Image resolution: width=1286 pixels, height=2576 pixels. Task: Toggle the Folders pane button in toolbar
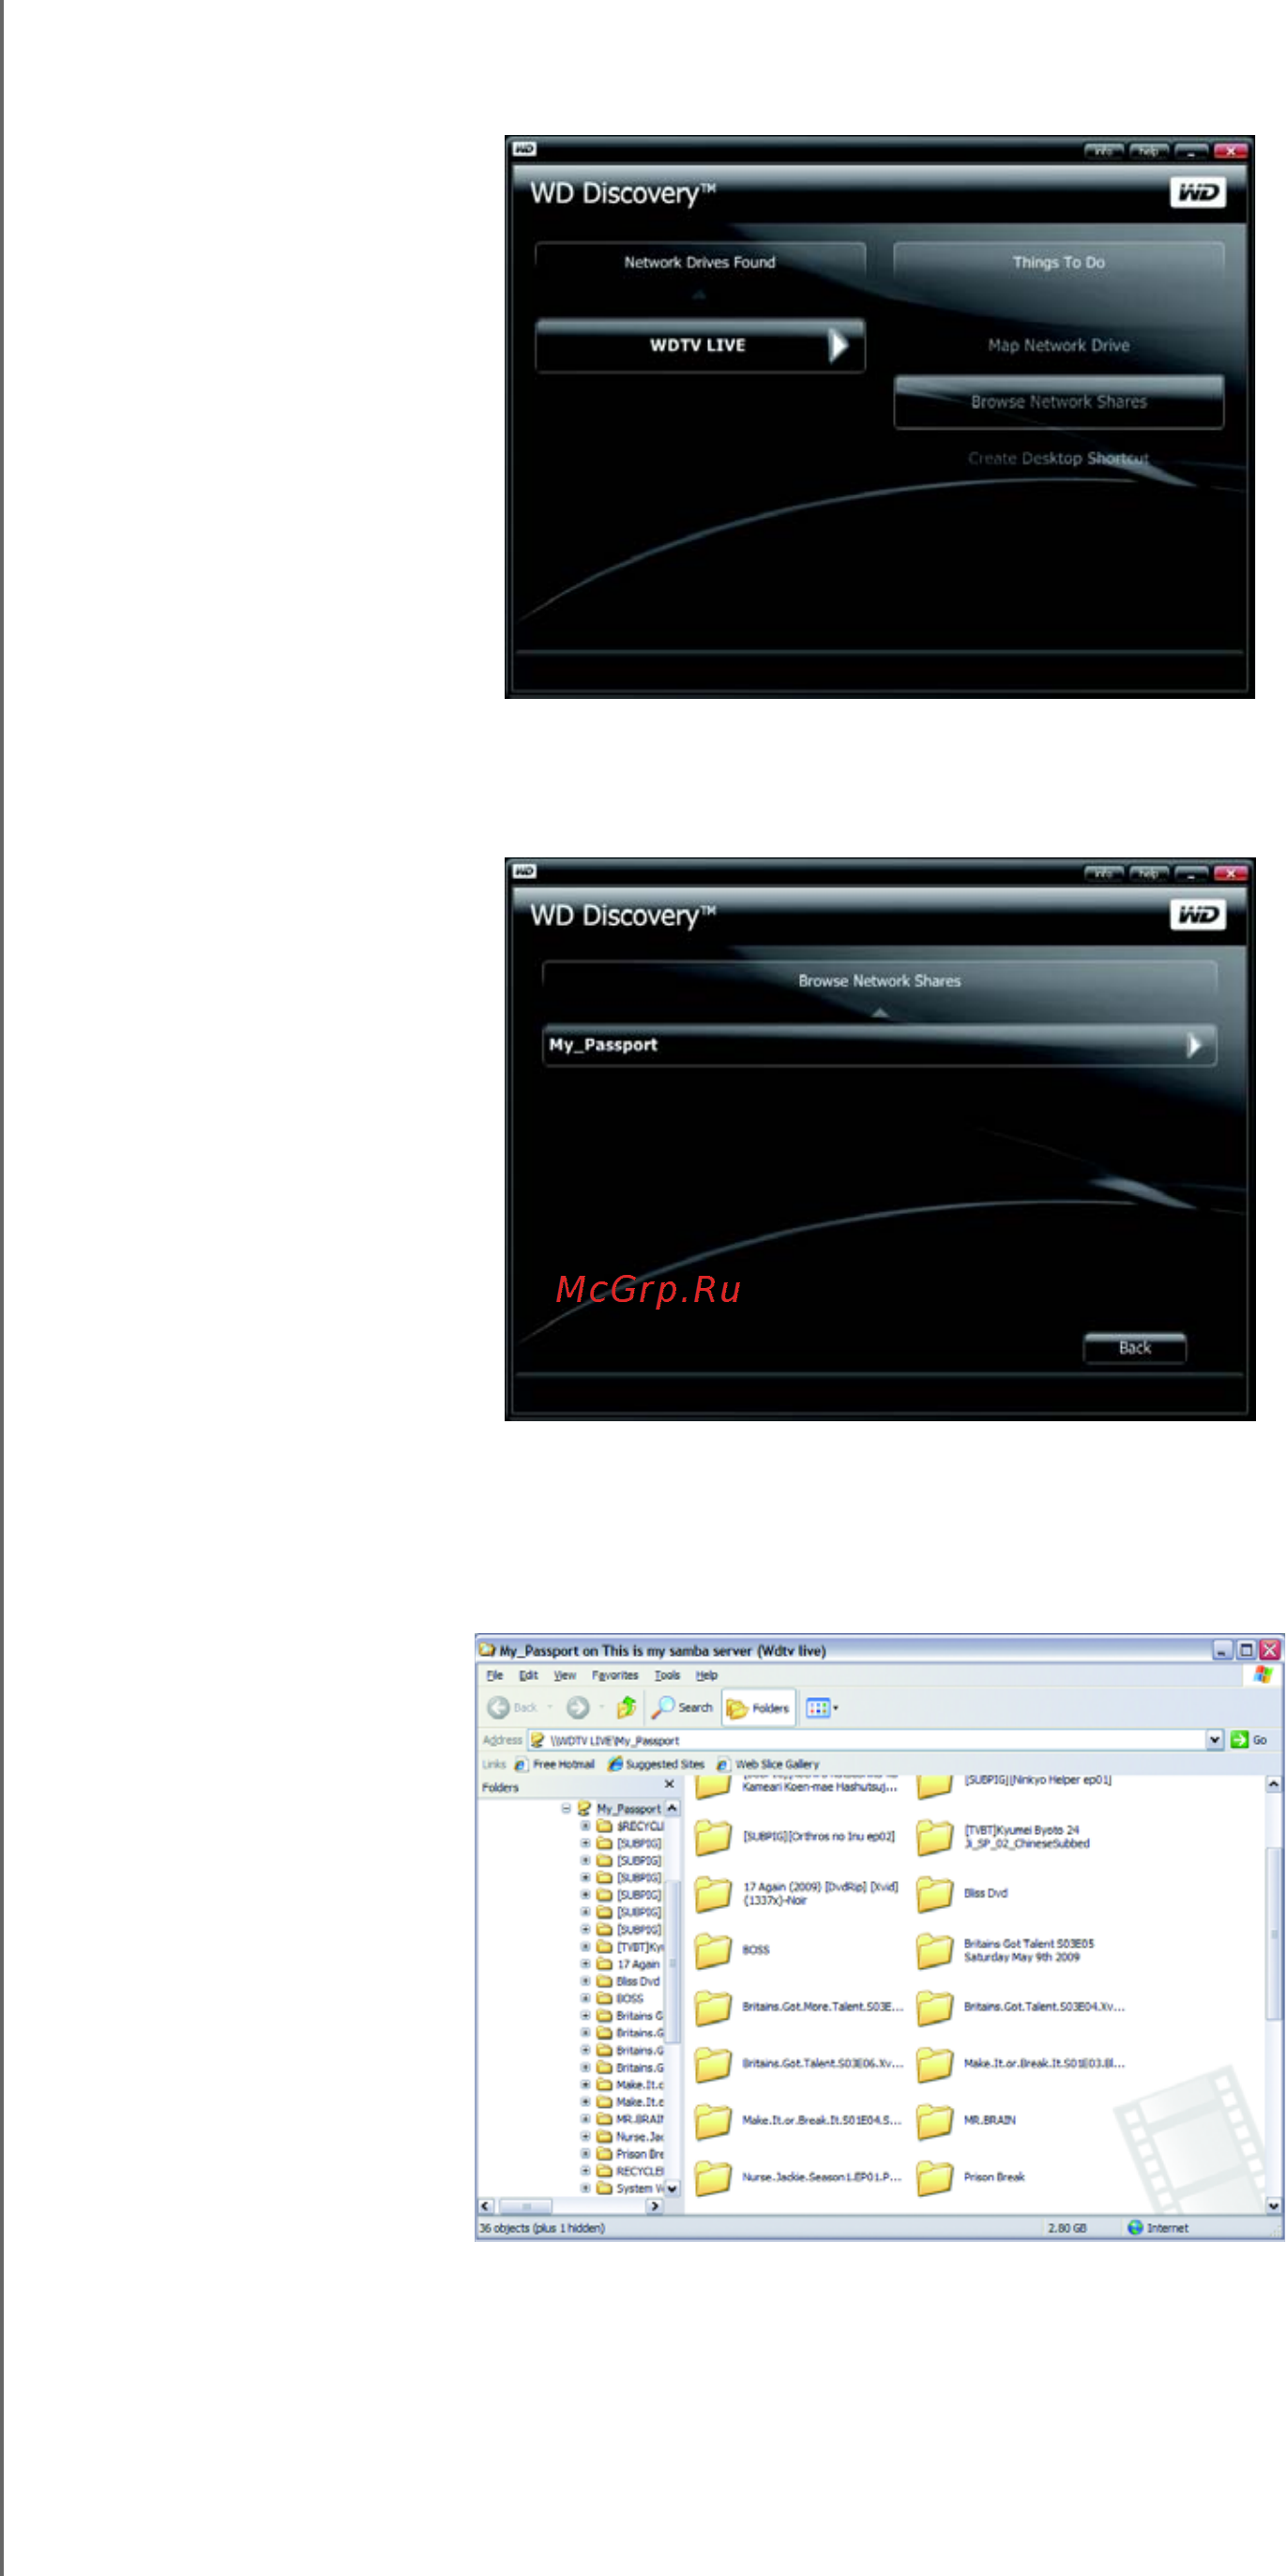coord(758,1708)
